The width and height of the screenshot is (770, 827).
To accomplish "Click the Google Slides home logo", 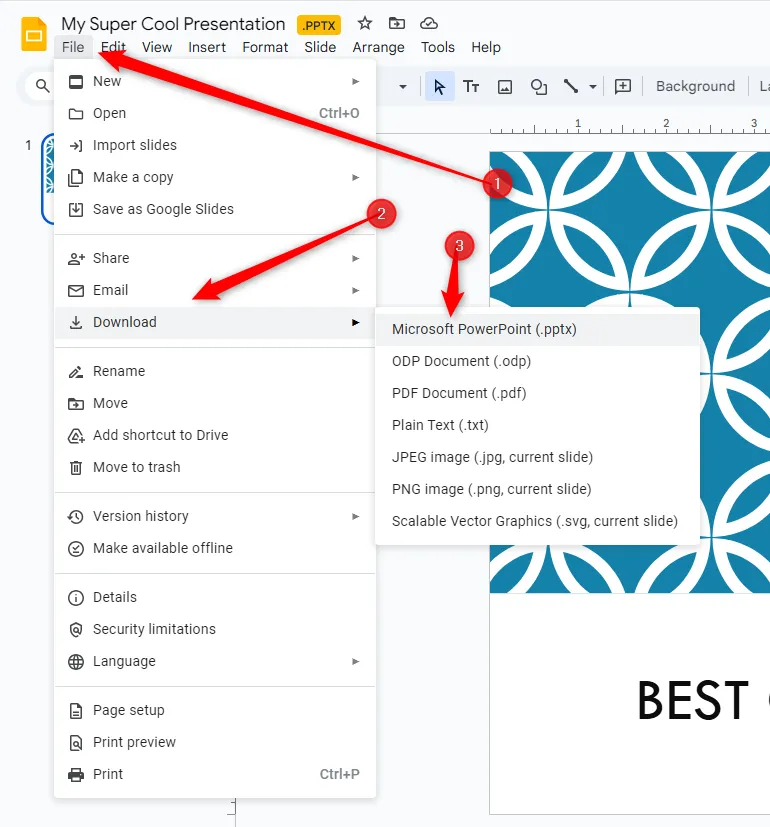I will coord(34,34).
